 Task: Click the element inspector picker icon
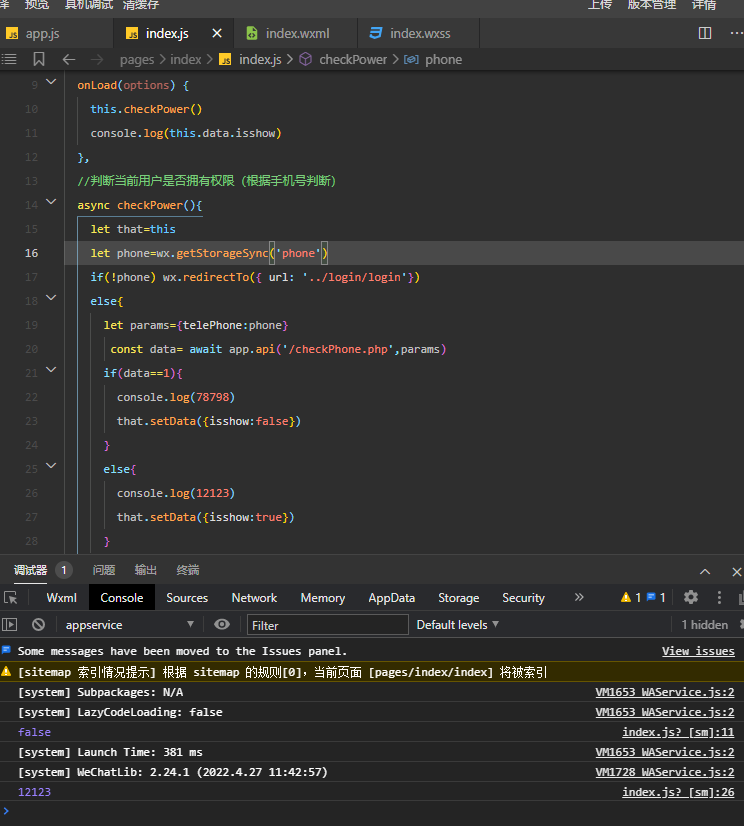point(11,597)
